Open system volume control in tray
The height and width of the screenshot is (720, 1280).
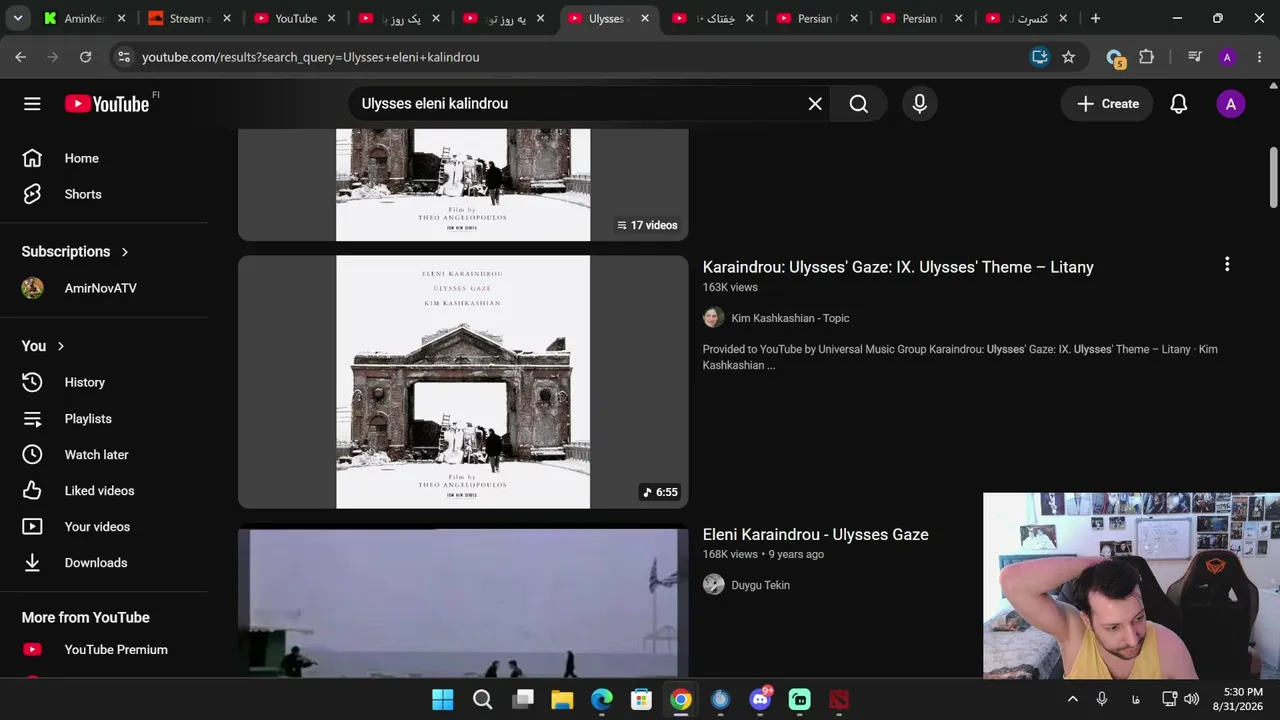[x=1191, y=699]
